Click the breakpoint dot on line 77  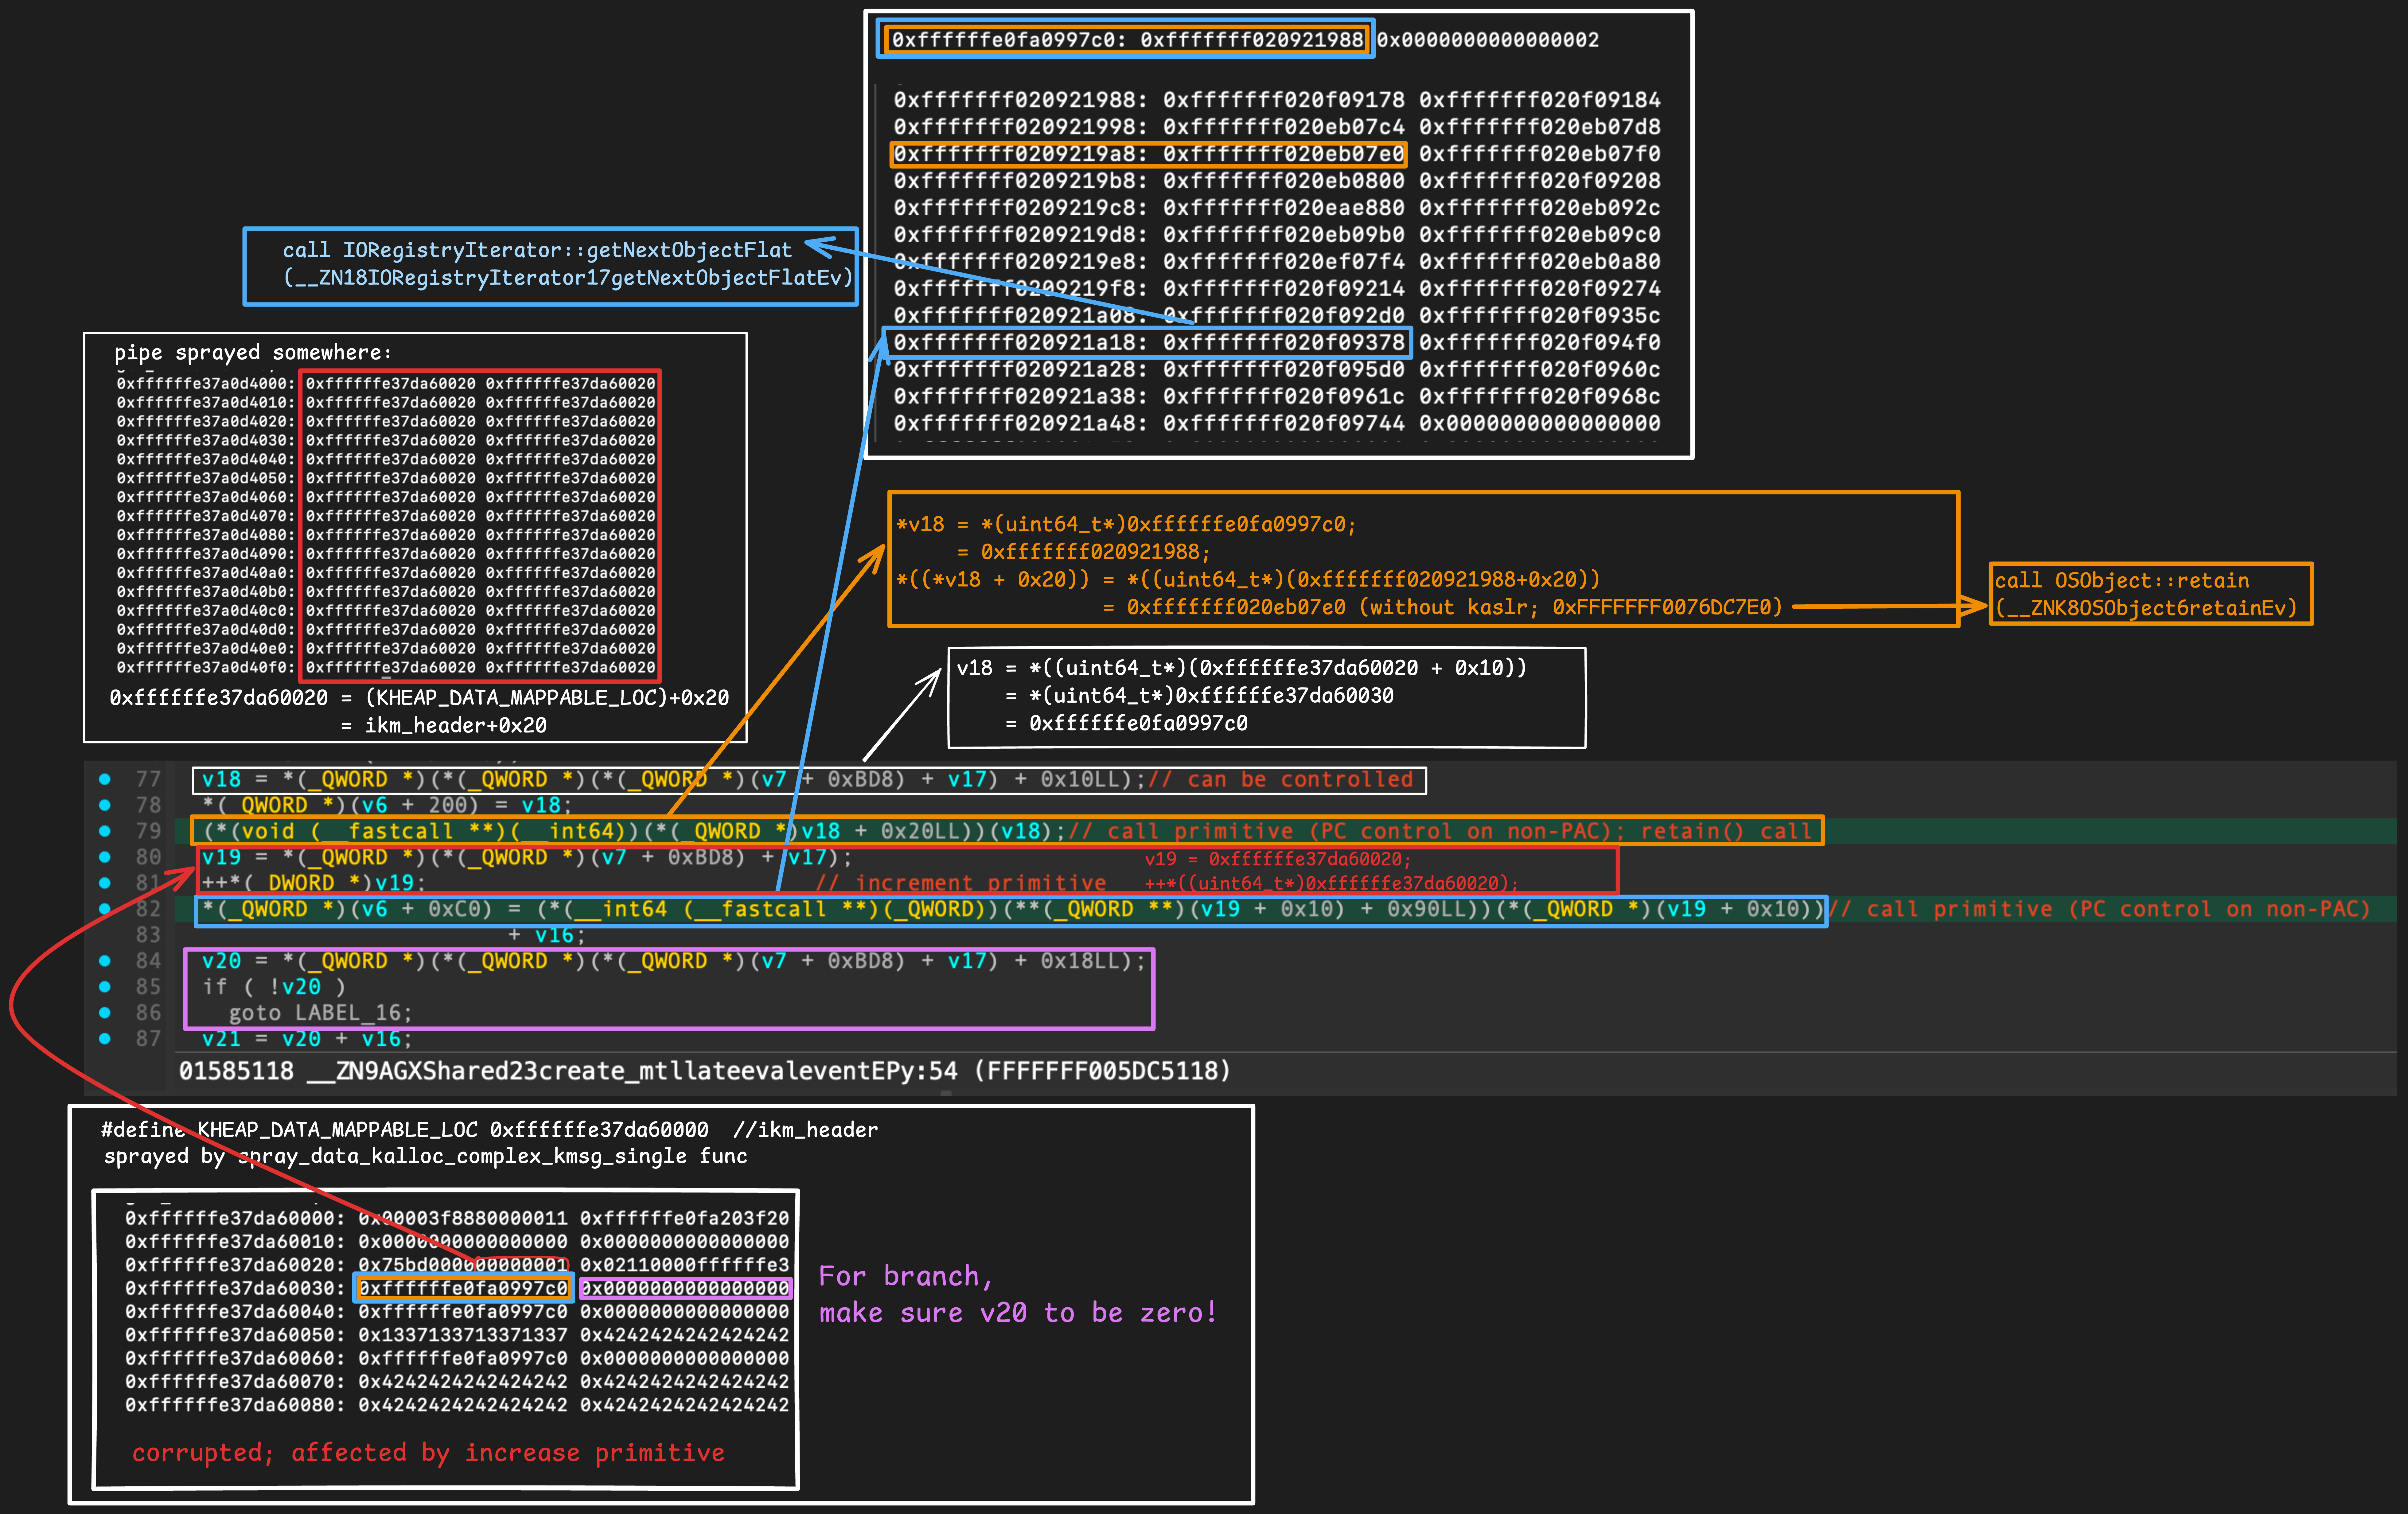[105, 779]
